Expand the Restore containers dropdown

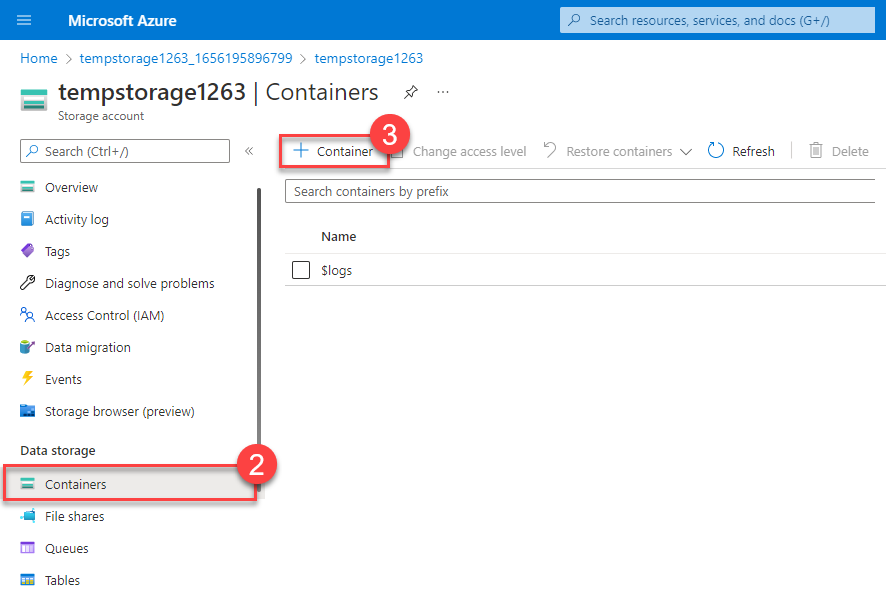685,152
